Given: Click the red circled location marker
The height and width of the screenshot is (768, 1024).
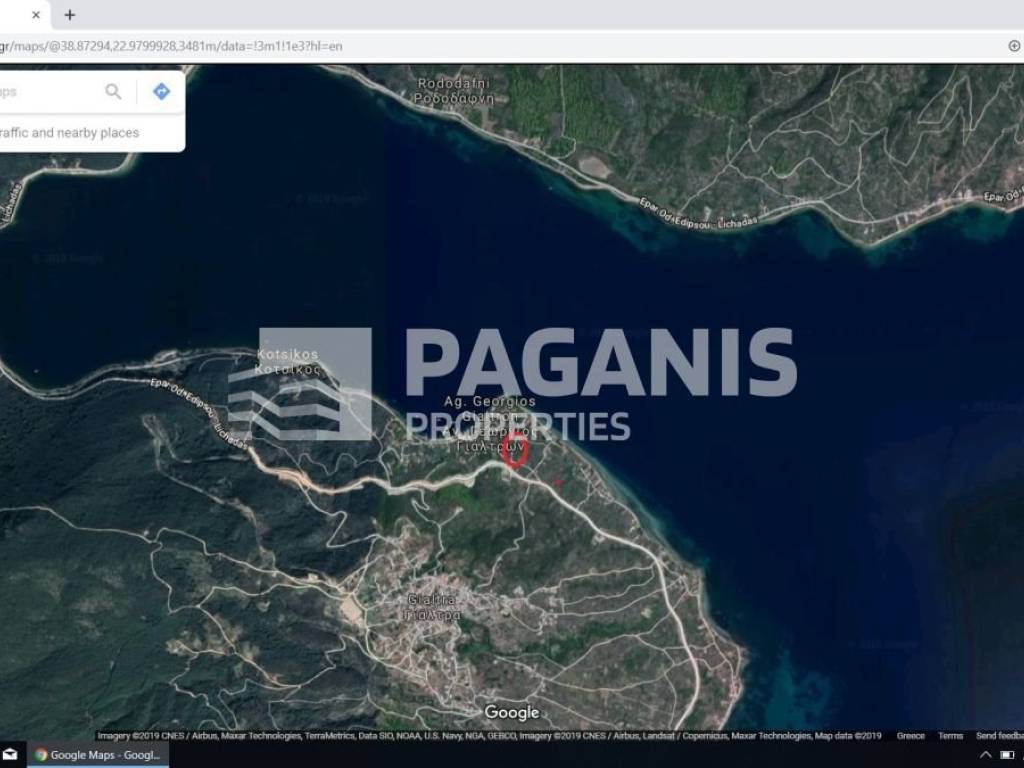Looking at the screenshot, I should [514, 450].
